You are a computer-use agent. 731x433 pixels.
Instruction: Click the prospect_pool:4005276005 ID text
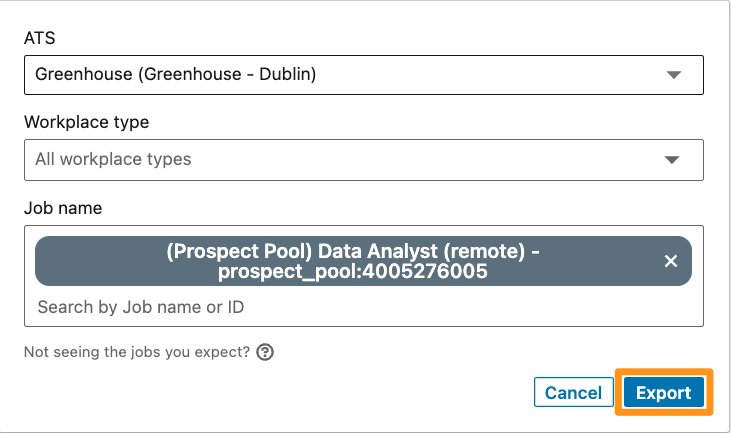click(x=353, y=272)
